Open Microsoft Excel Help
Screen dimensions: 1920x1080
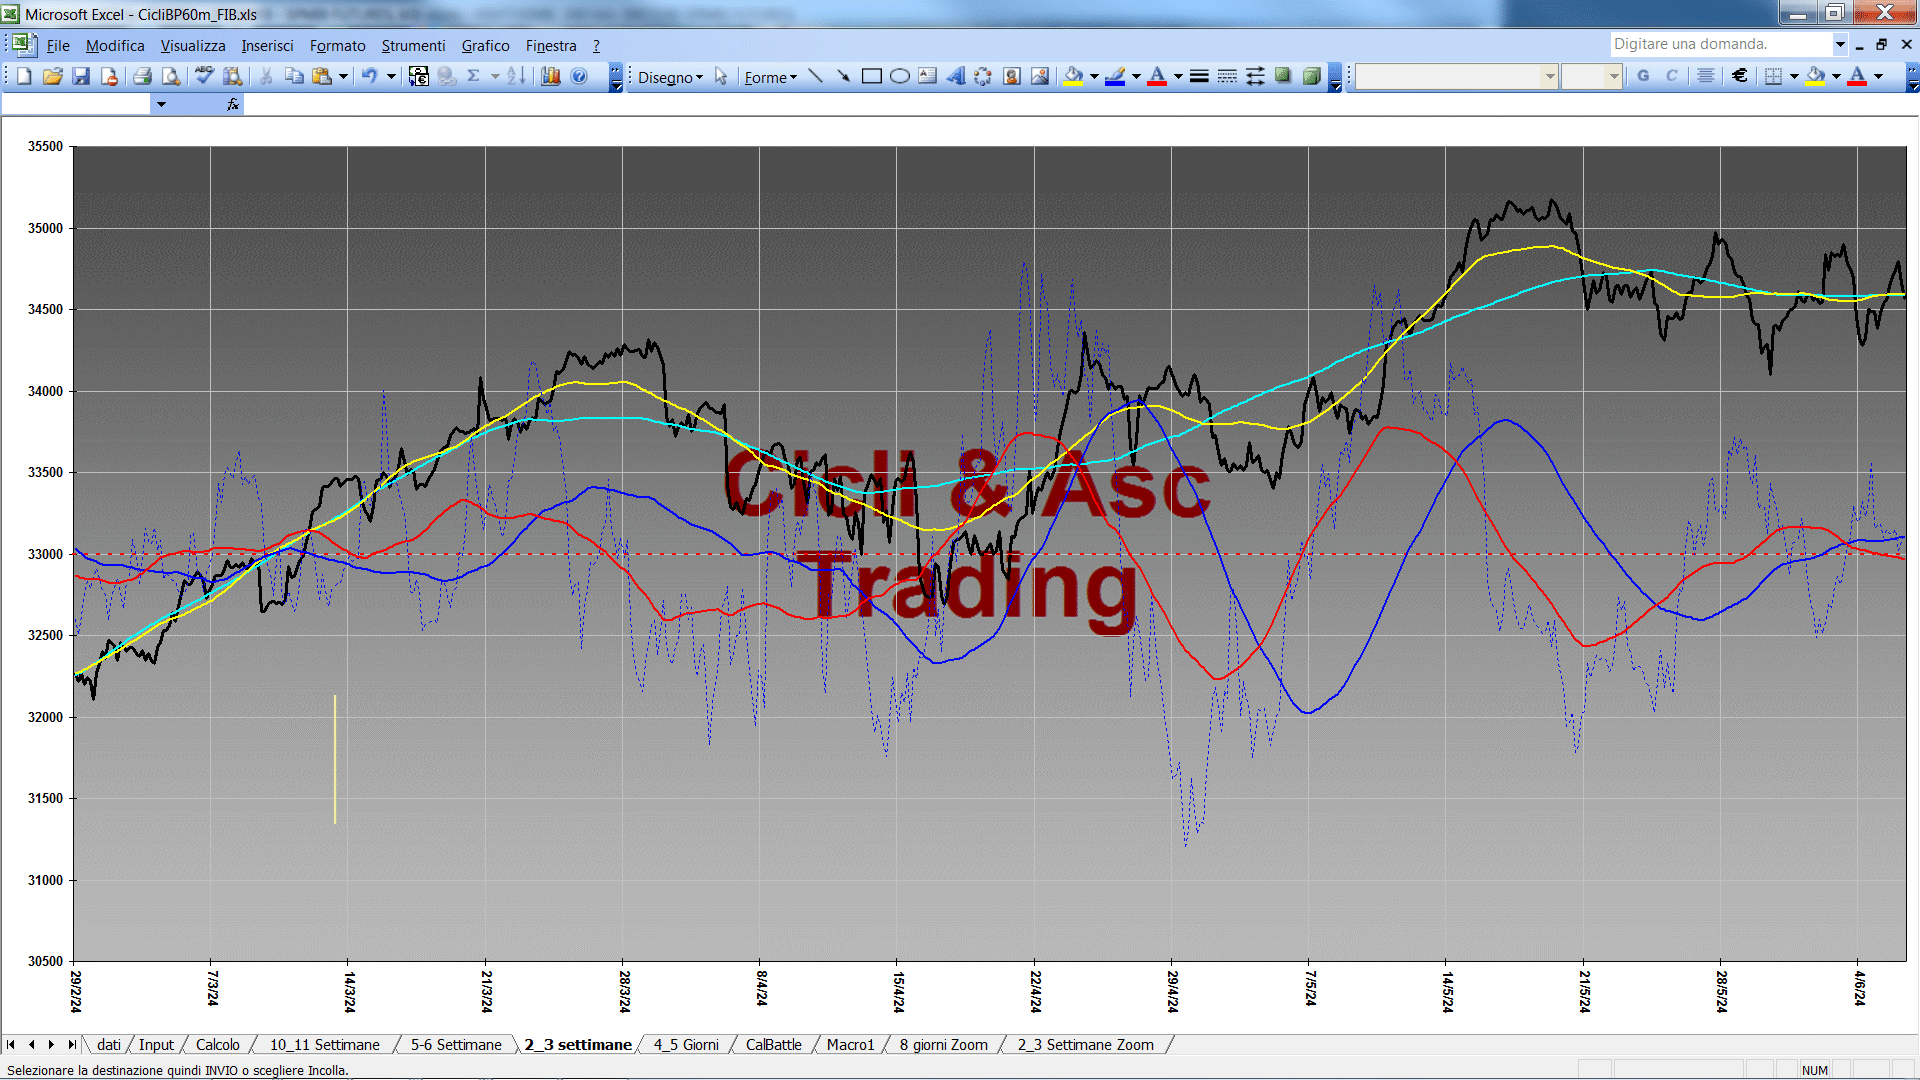click(579, 77)
